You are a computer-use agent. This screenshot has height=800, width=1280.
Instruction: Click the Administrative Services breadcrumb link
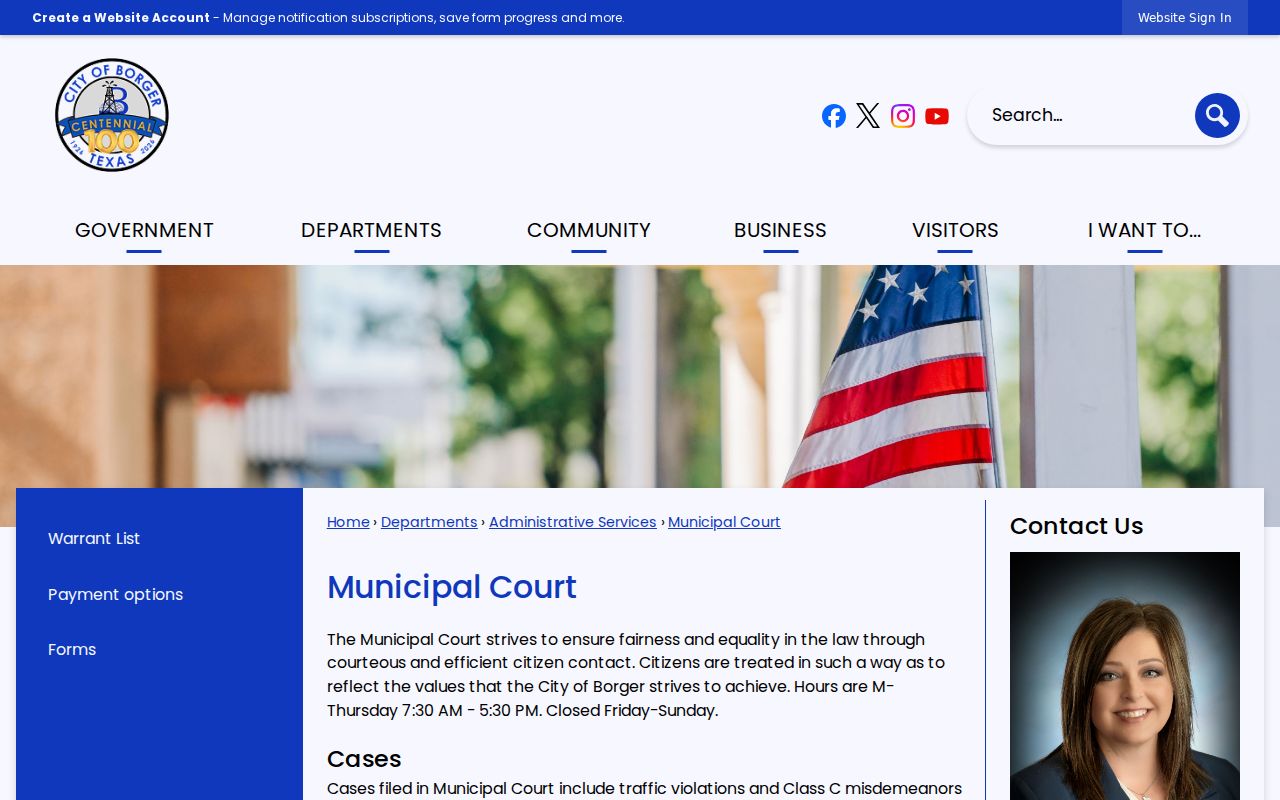pyautogui.click(x=573, y=522)
